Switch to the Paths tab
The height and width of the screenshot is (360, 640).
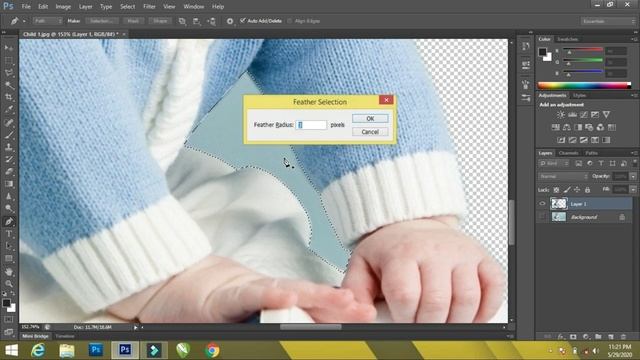591,153
